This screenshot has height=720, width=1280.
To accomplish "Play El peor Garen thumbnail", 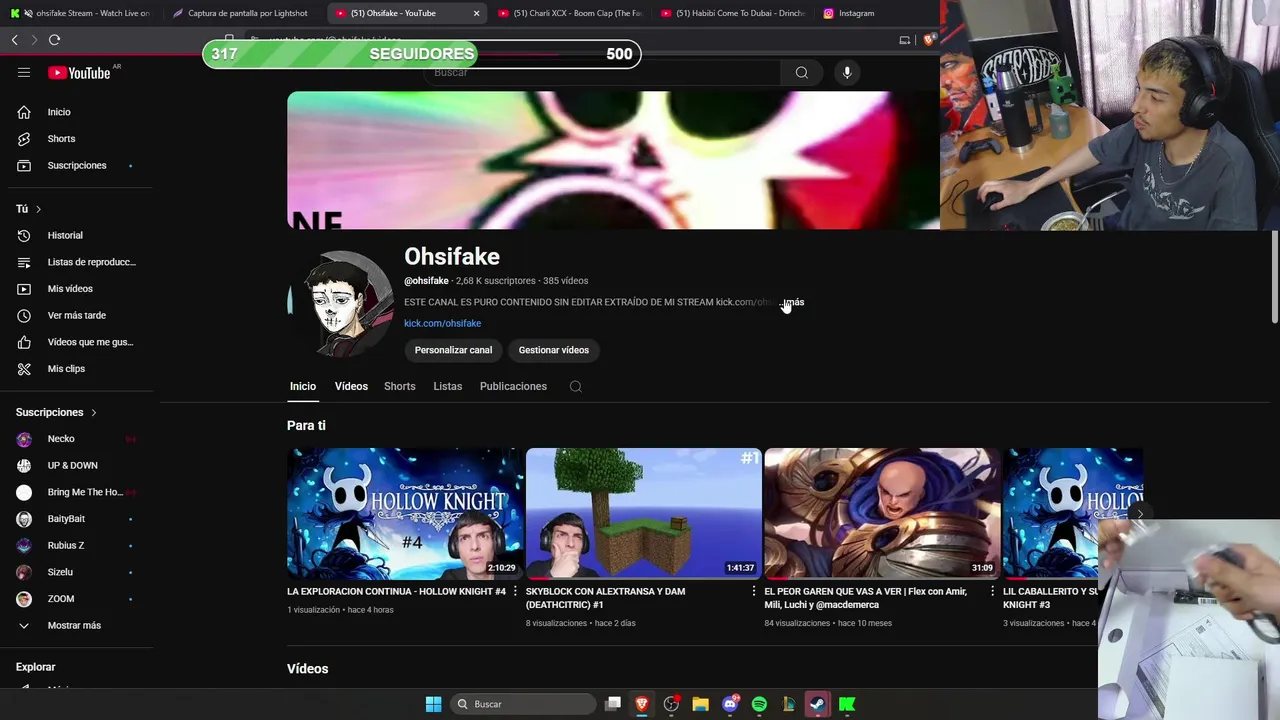I will click(x=882, y=514).
